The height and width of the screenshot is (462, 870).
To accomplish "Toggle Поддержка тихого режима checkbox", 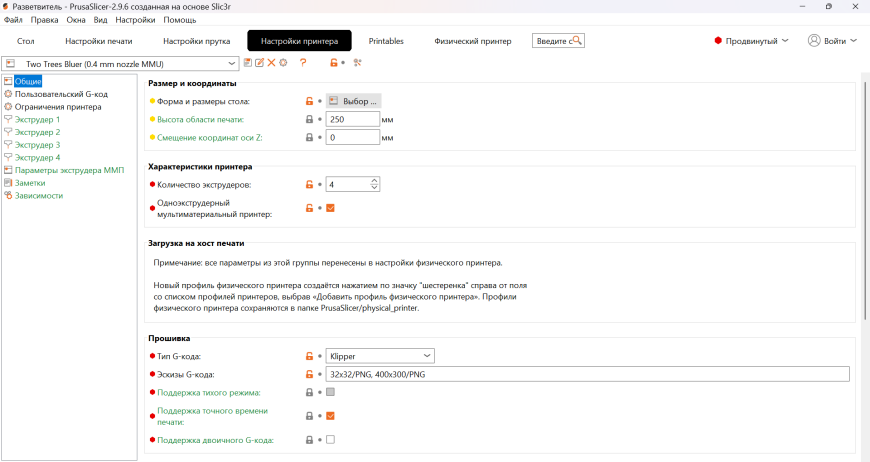I will click(x=330, y=392).
